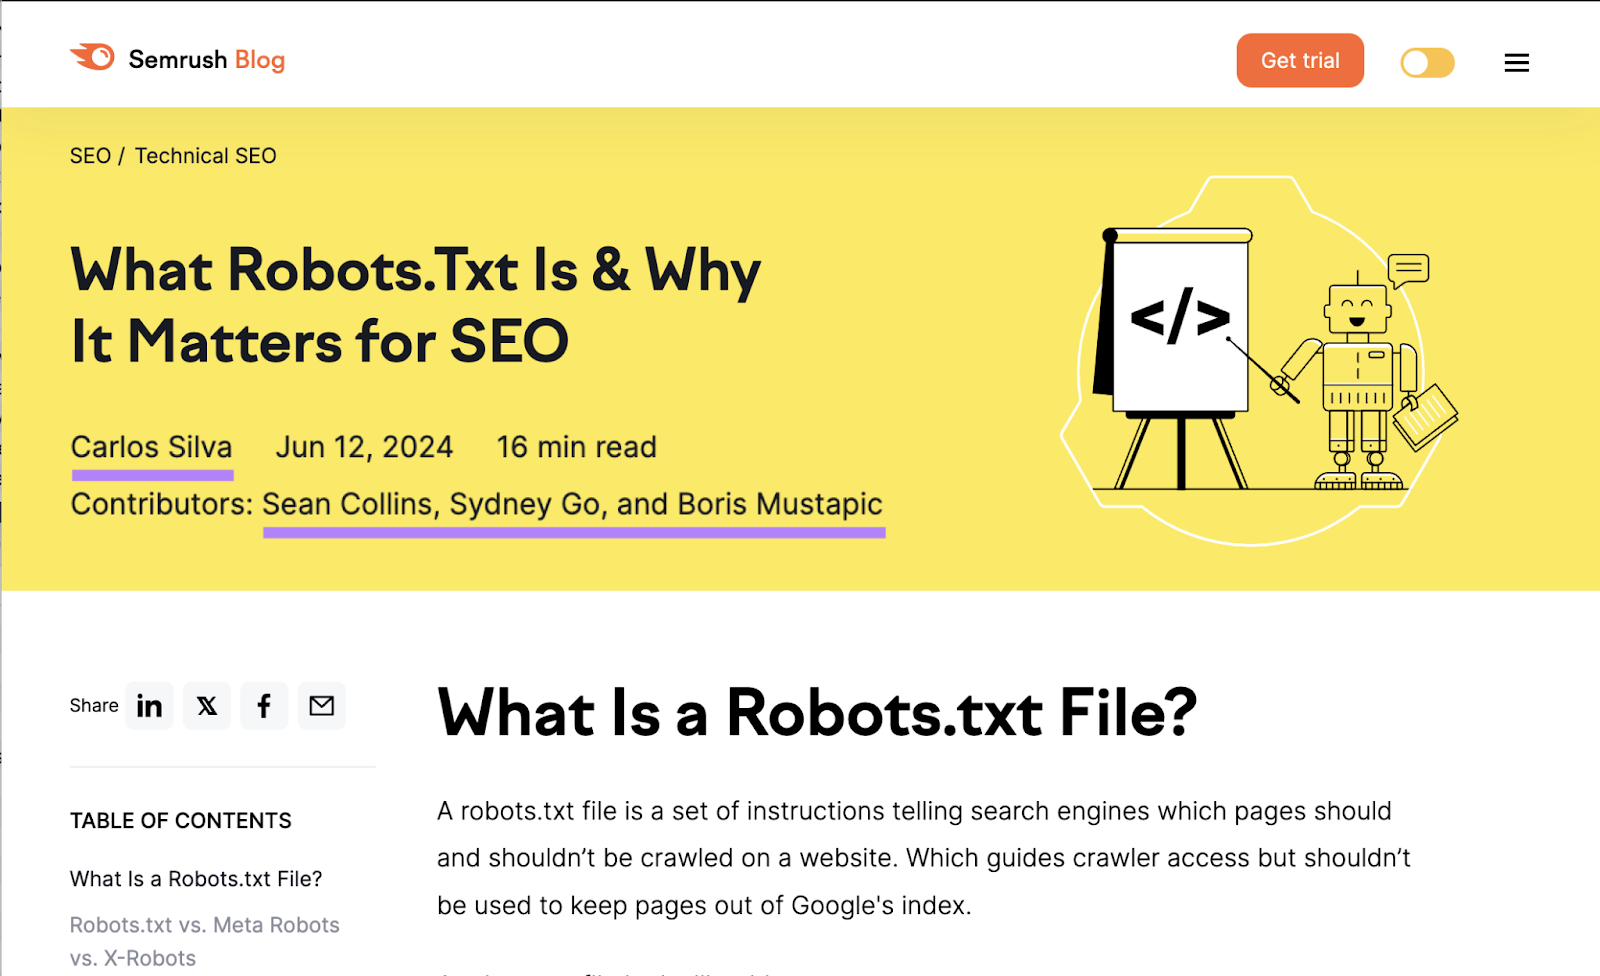Share the article on X
Screen dimensions: 1600x976
click(206, 705)
